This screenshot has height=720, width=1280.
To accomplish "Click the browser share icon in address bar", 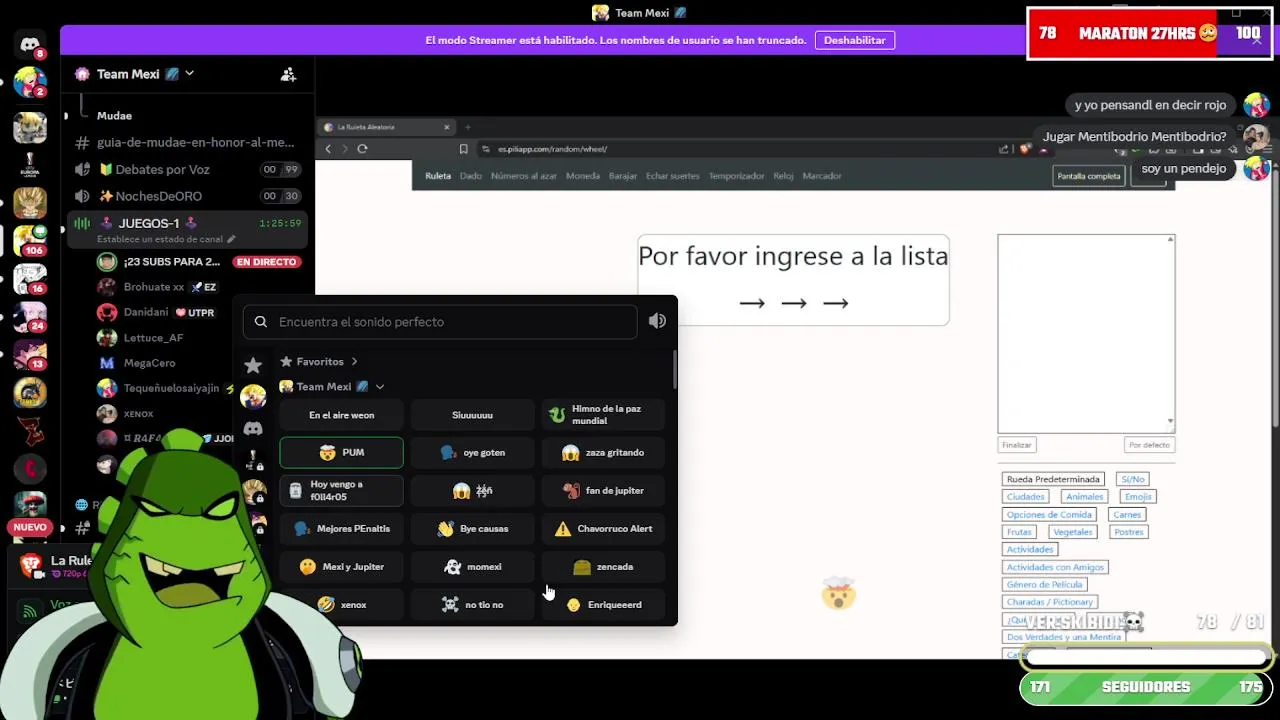I will (x=1003, y=149).
